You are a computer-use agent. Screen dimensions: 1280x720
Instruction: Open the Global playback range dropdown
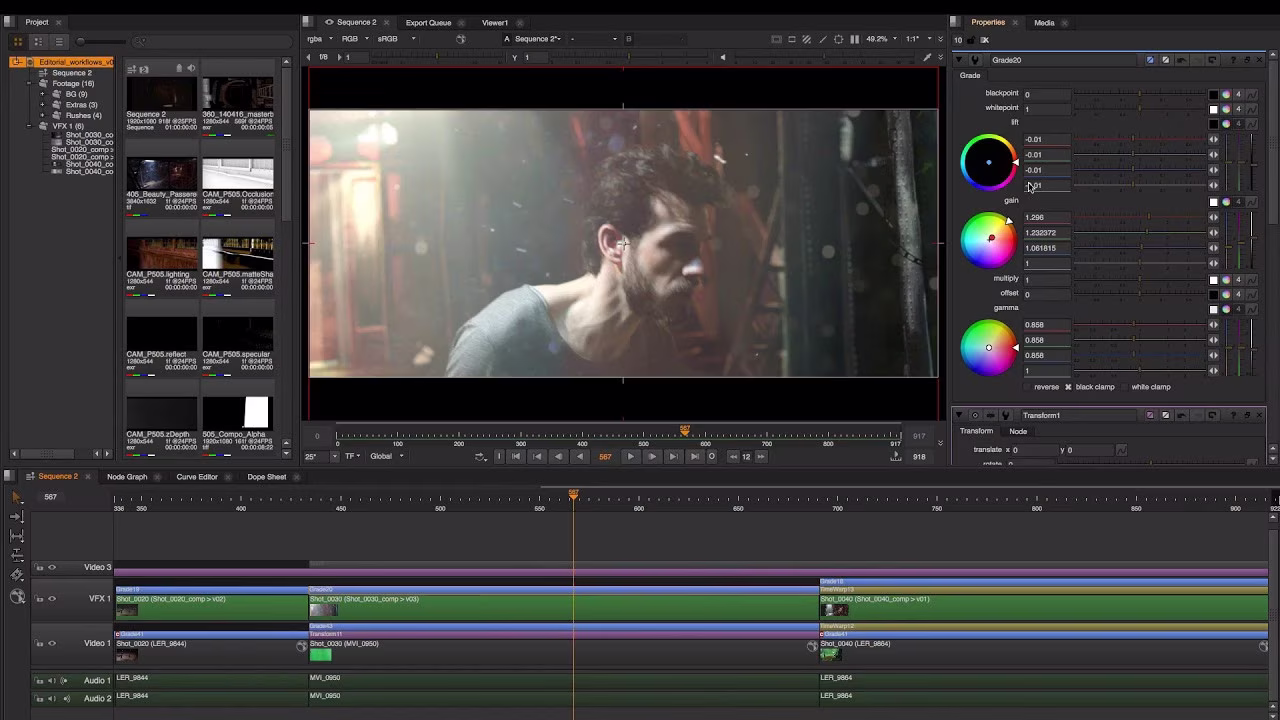(386, 457)
